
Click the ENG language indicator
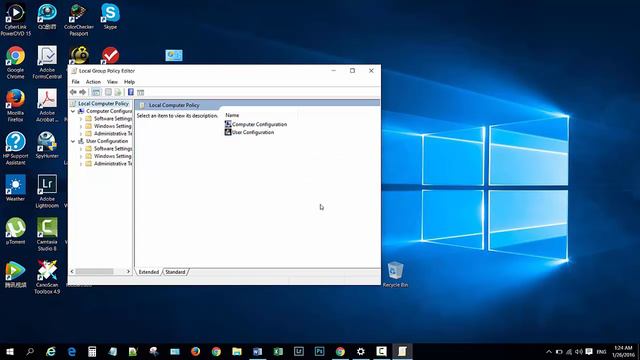601,351
